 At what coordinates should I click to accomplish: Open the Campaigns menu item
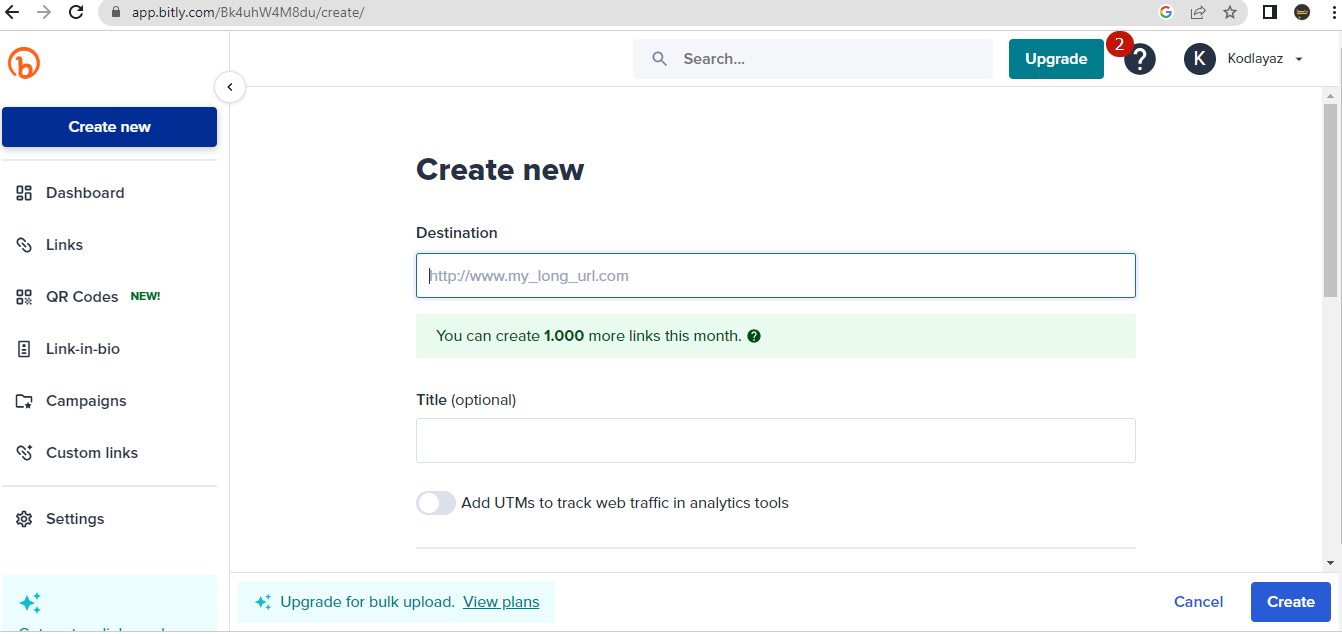click(86, 401)
